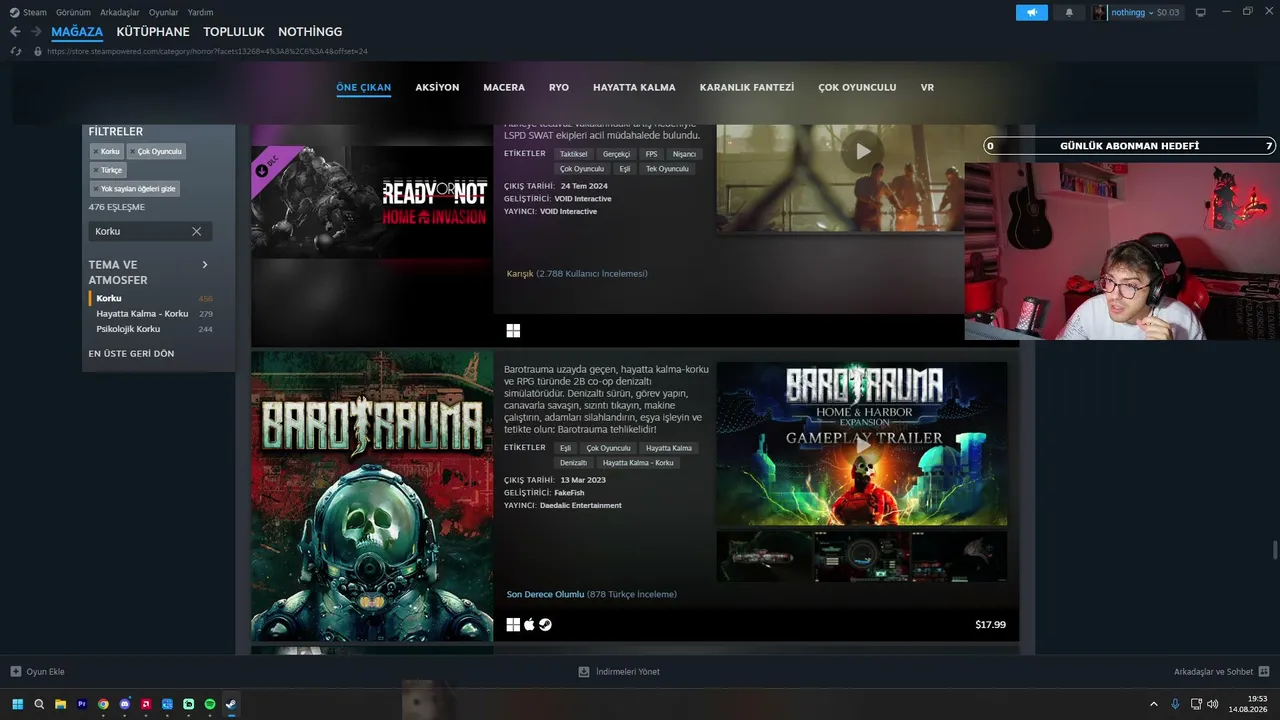Click the store URL address bar
The height and width of the screenshot is (720, 1280).
click(208, 51)
